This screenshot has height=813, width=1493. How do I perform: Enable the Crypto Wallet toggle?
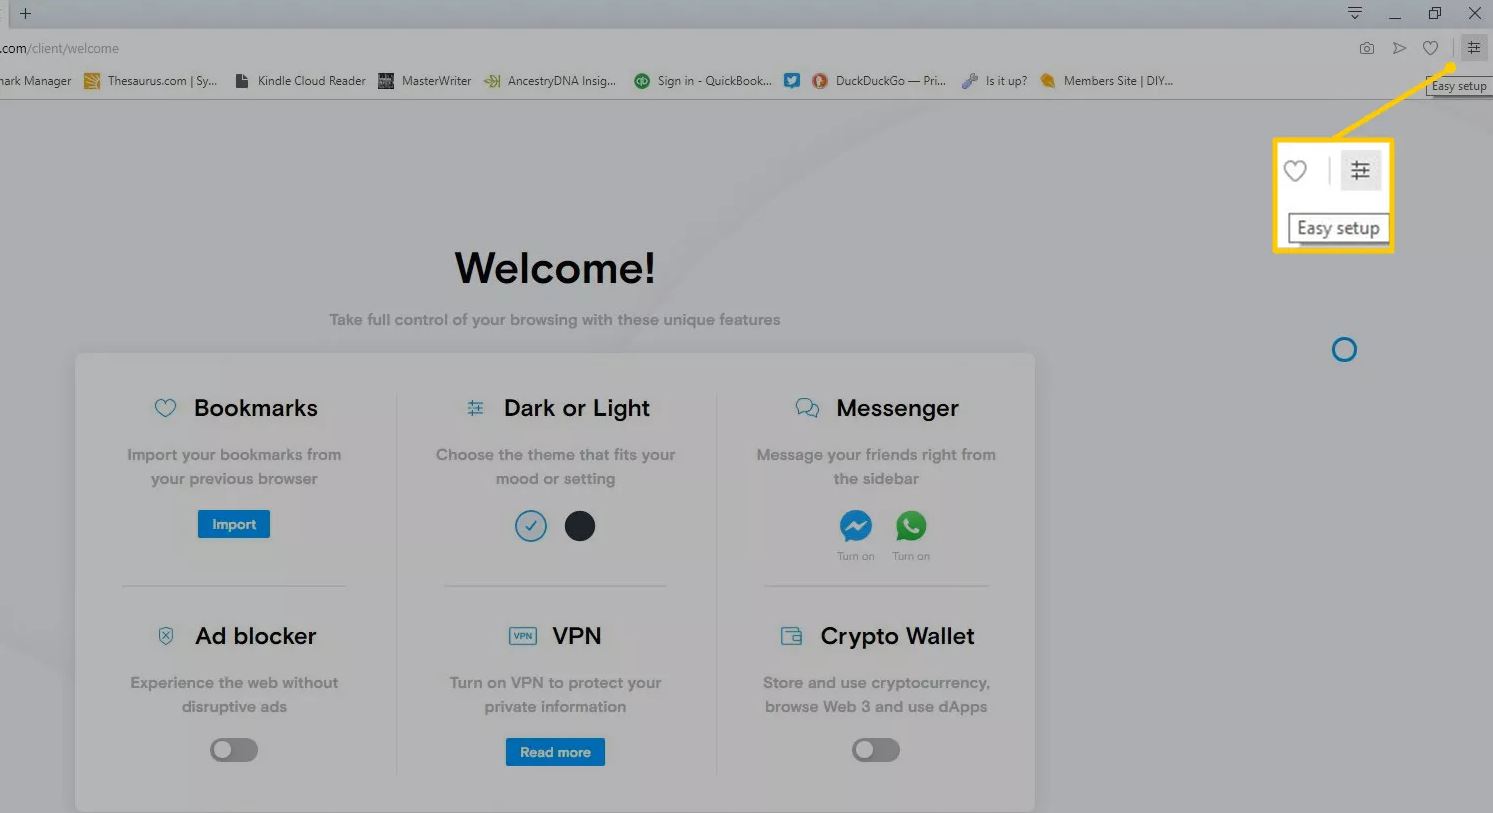pyautogui.click(x=876, y=750)
